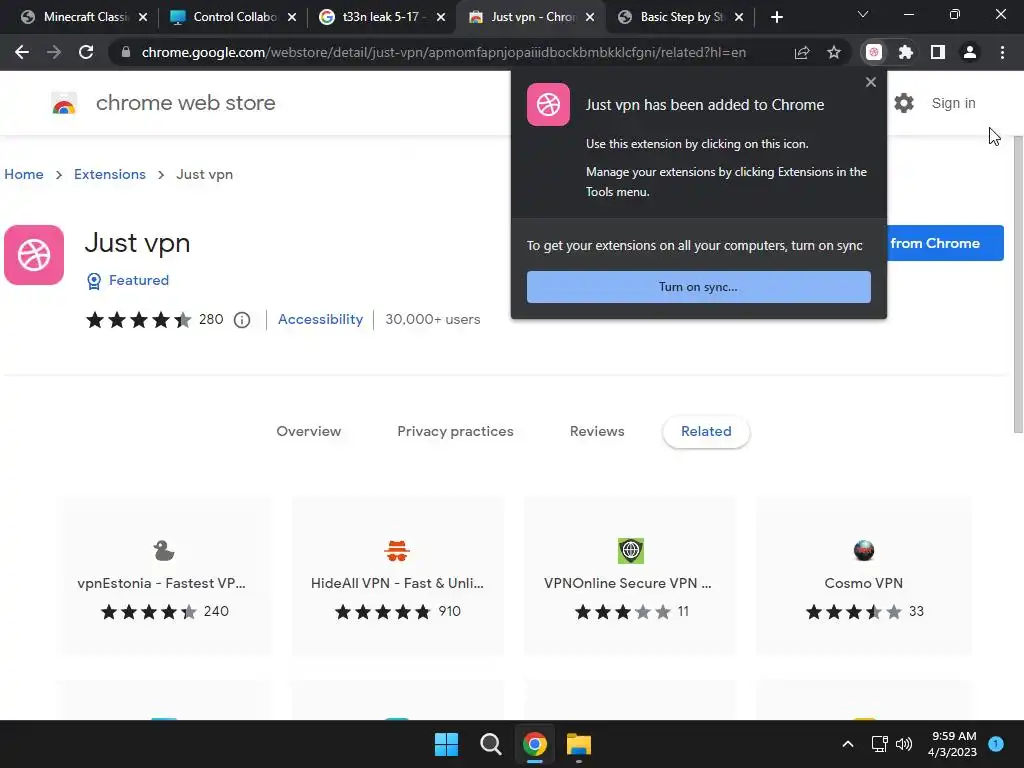Image resolution: width=1024 pixels, height=768 pixels.
Task: Open the Just vpn extension toolbar icon
Action: 874,52
